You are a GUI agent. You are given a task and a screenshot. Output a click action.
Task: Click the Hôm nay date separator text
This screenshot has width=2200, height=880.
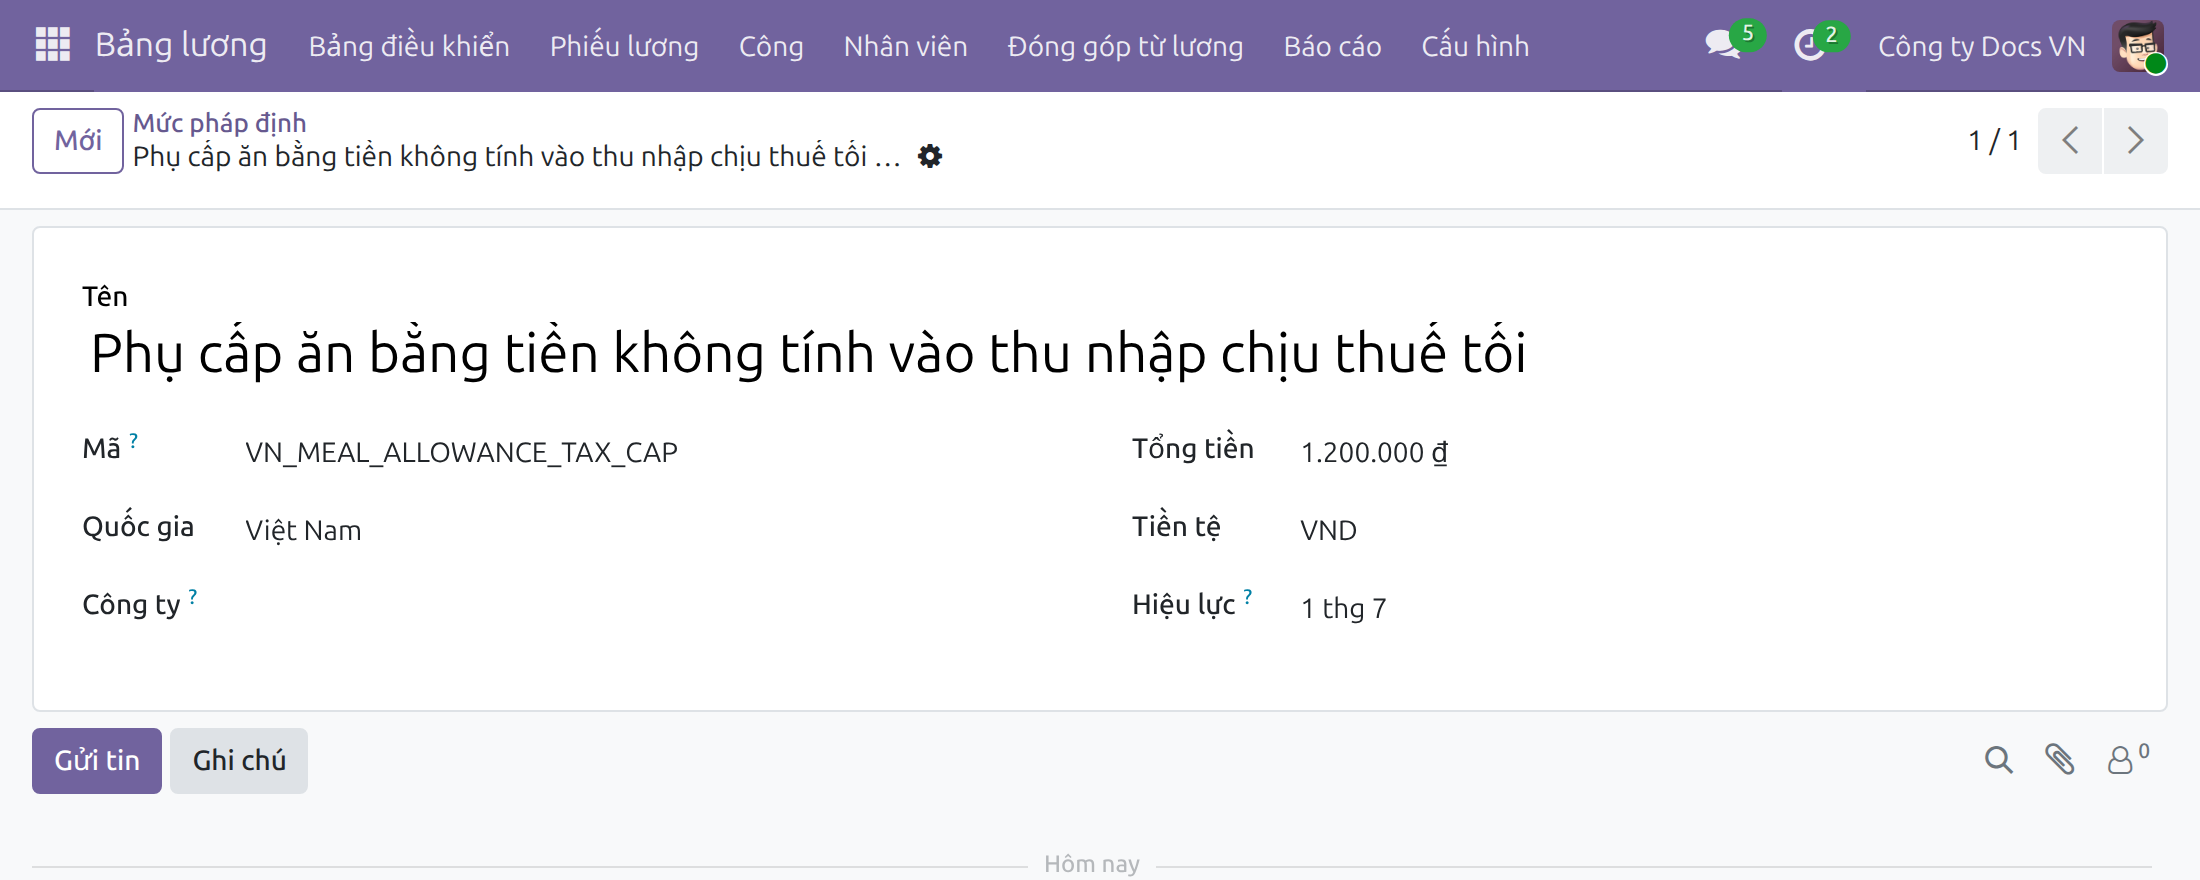[1092, 864]
